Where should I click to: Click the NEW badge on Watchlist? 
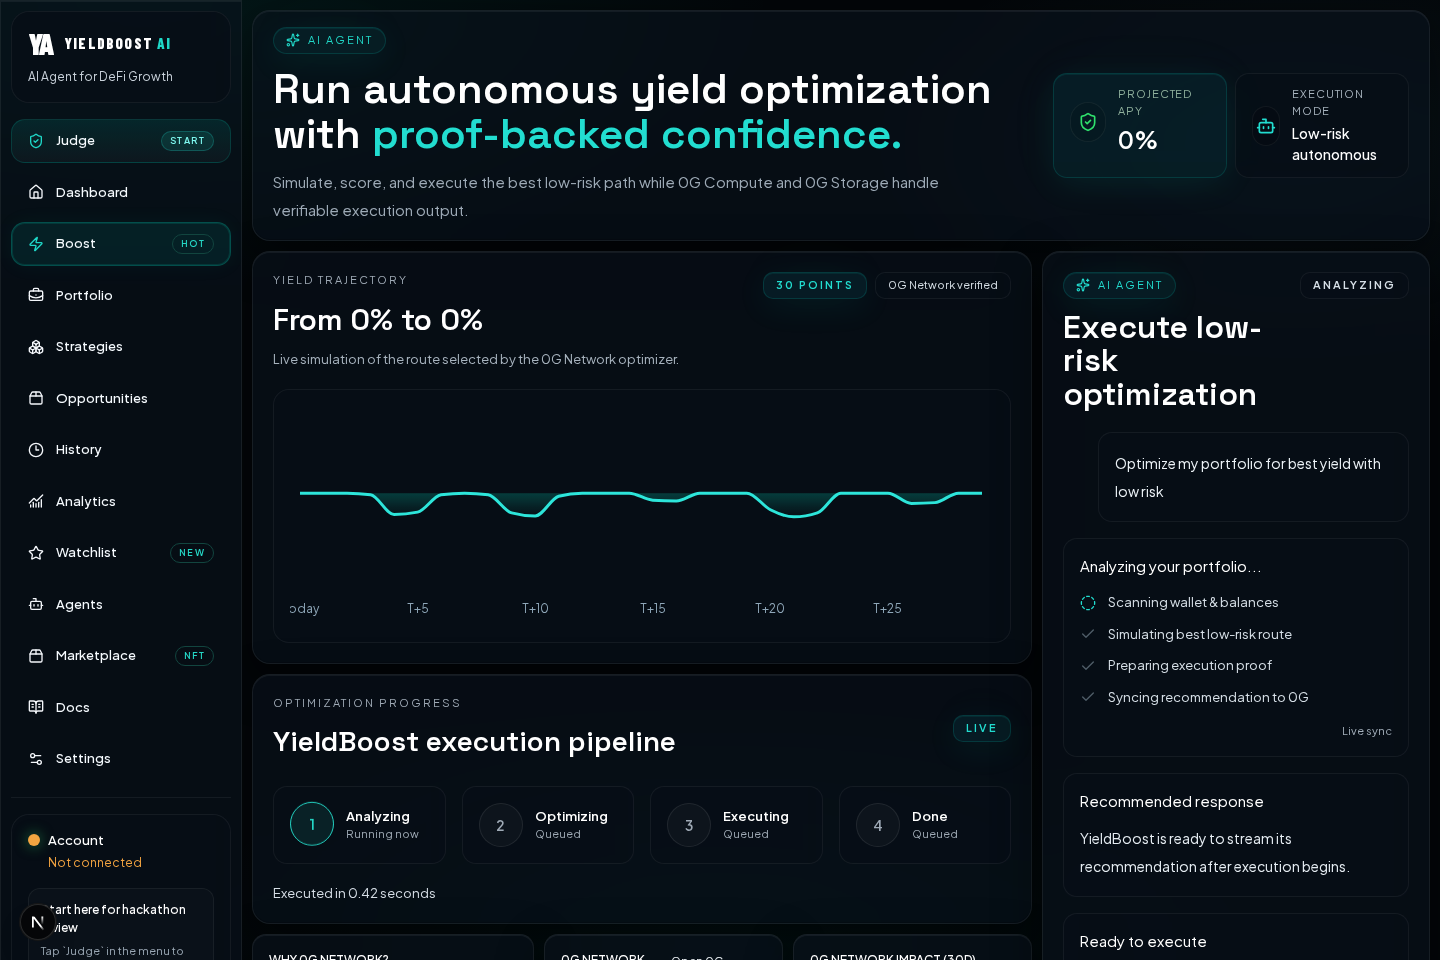click(192, 553)
